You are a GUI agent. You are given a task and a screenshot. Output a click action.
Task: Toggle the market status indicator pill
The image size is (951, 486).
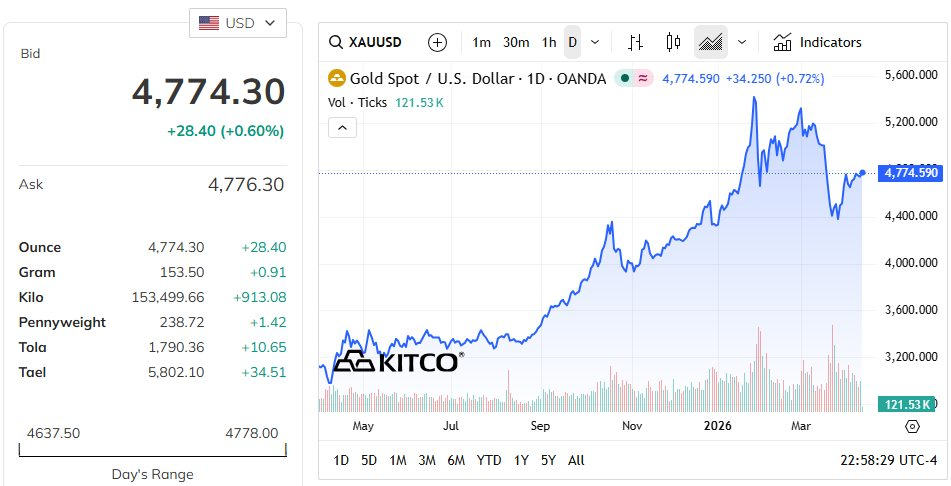coord(634,78)
